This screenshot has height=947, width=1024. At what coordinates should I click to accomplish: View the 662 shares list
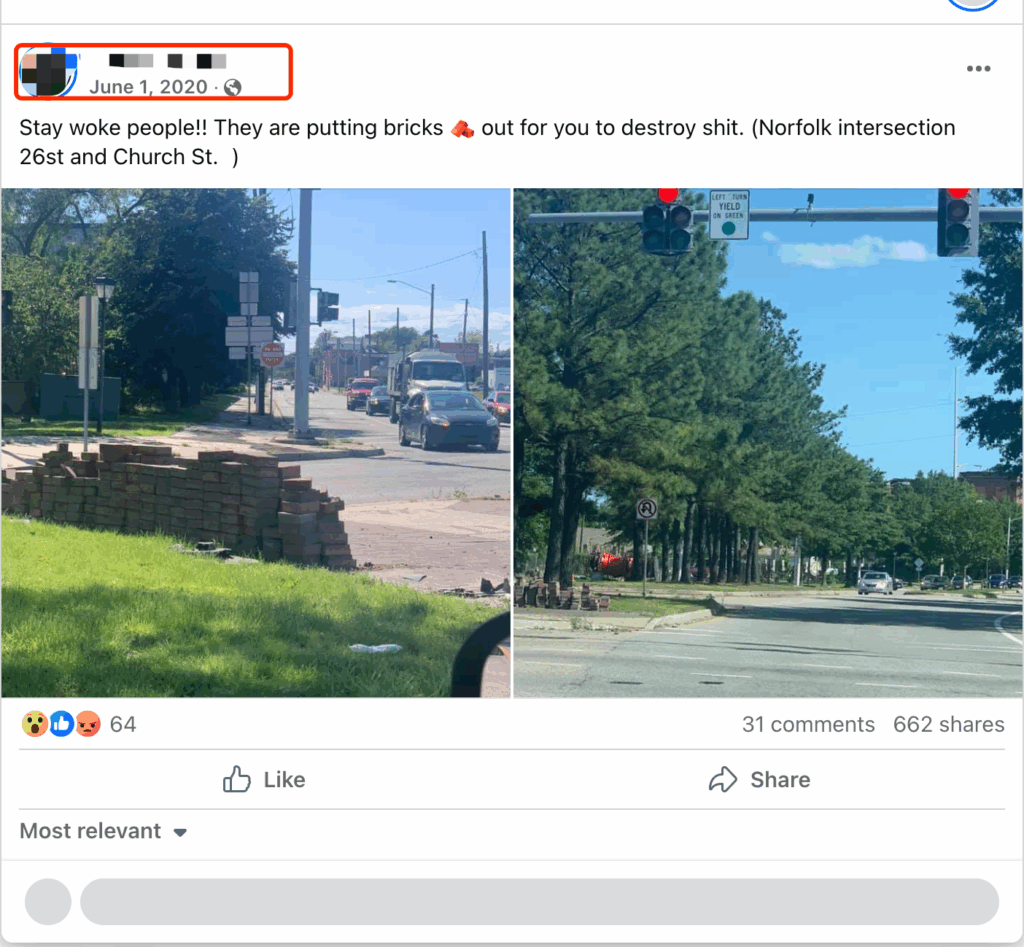tap(948, 724)
